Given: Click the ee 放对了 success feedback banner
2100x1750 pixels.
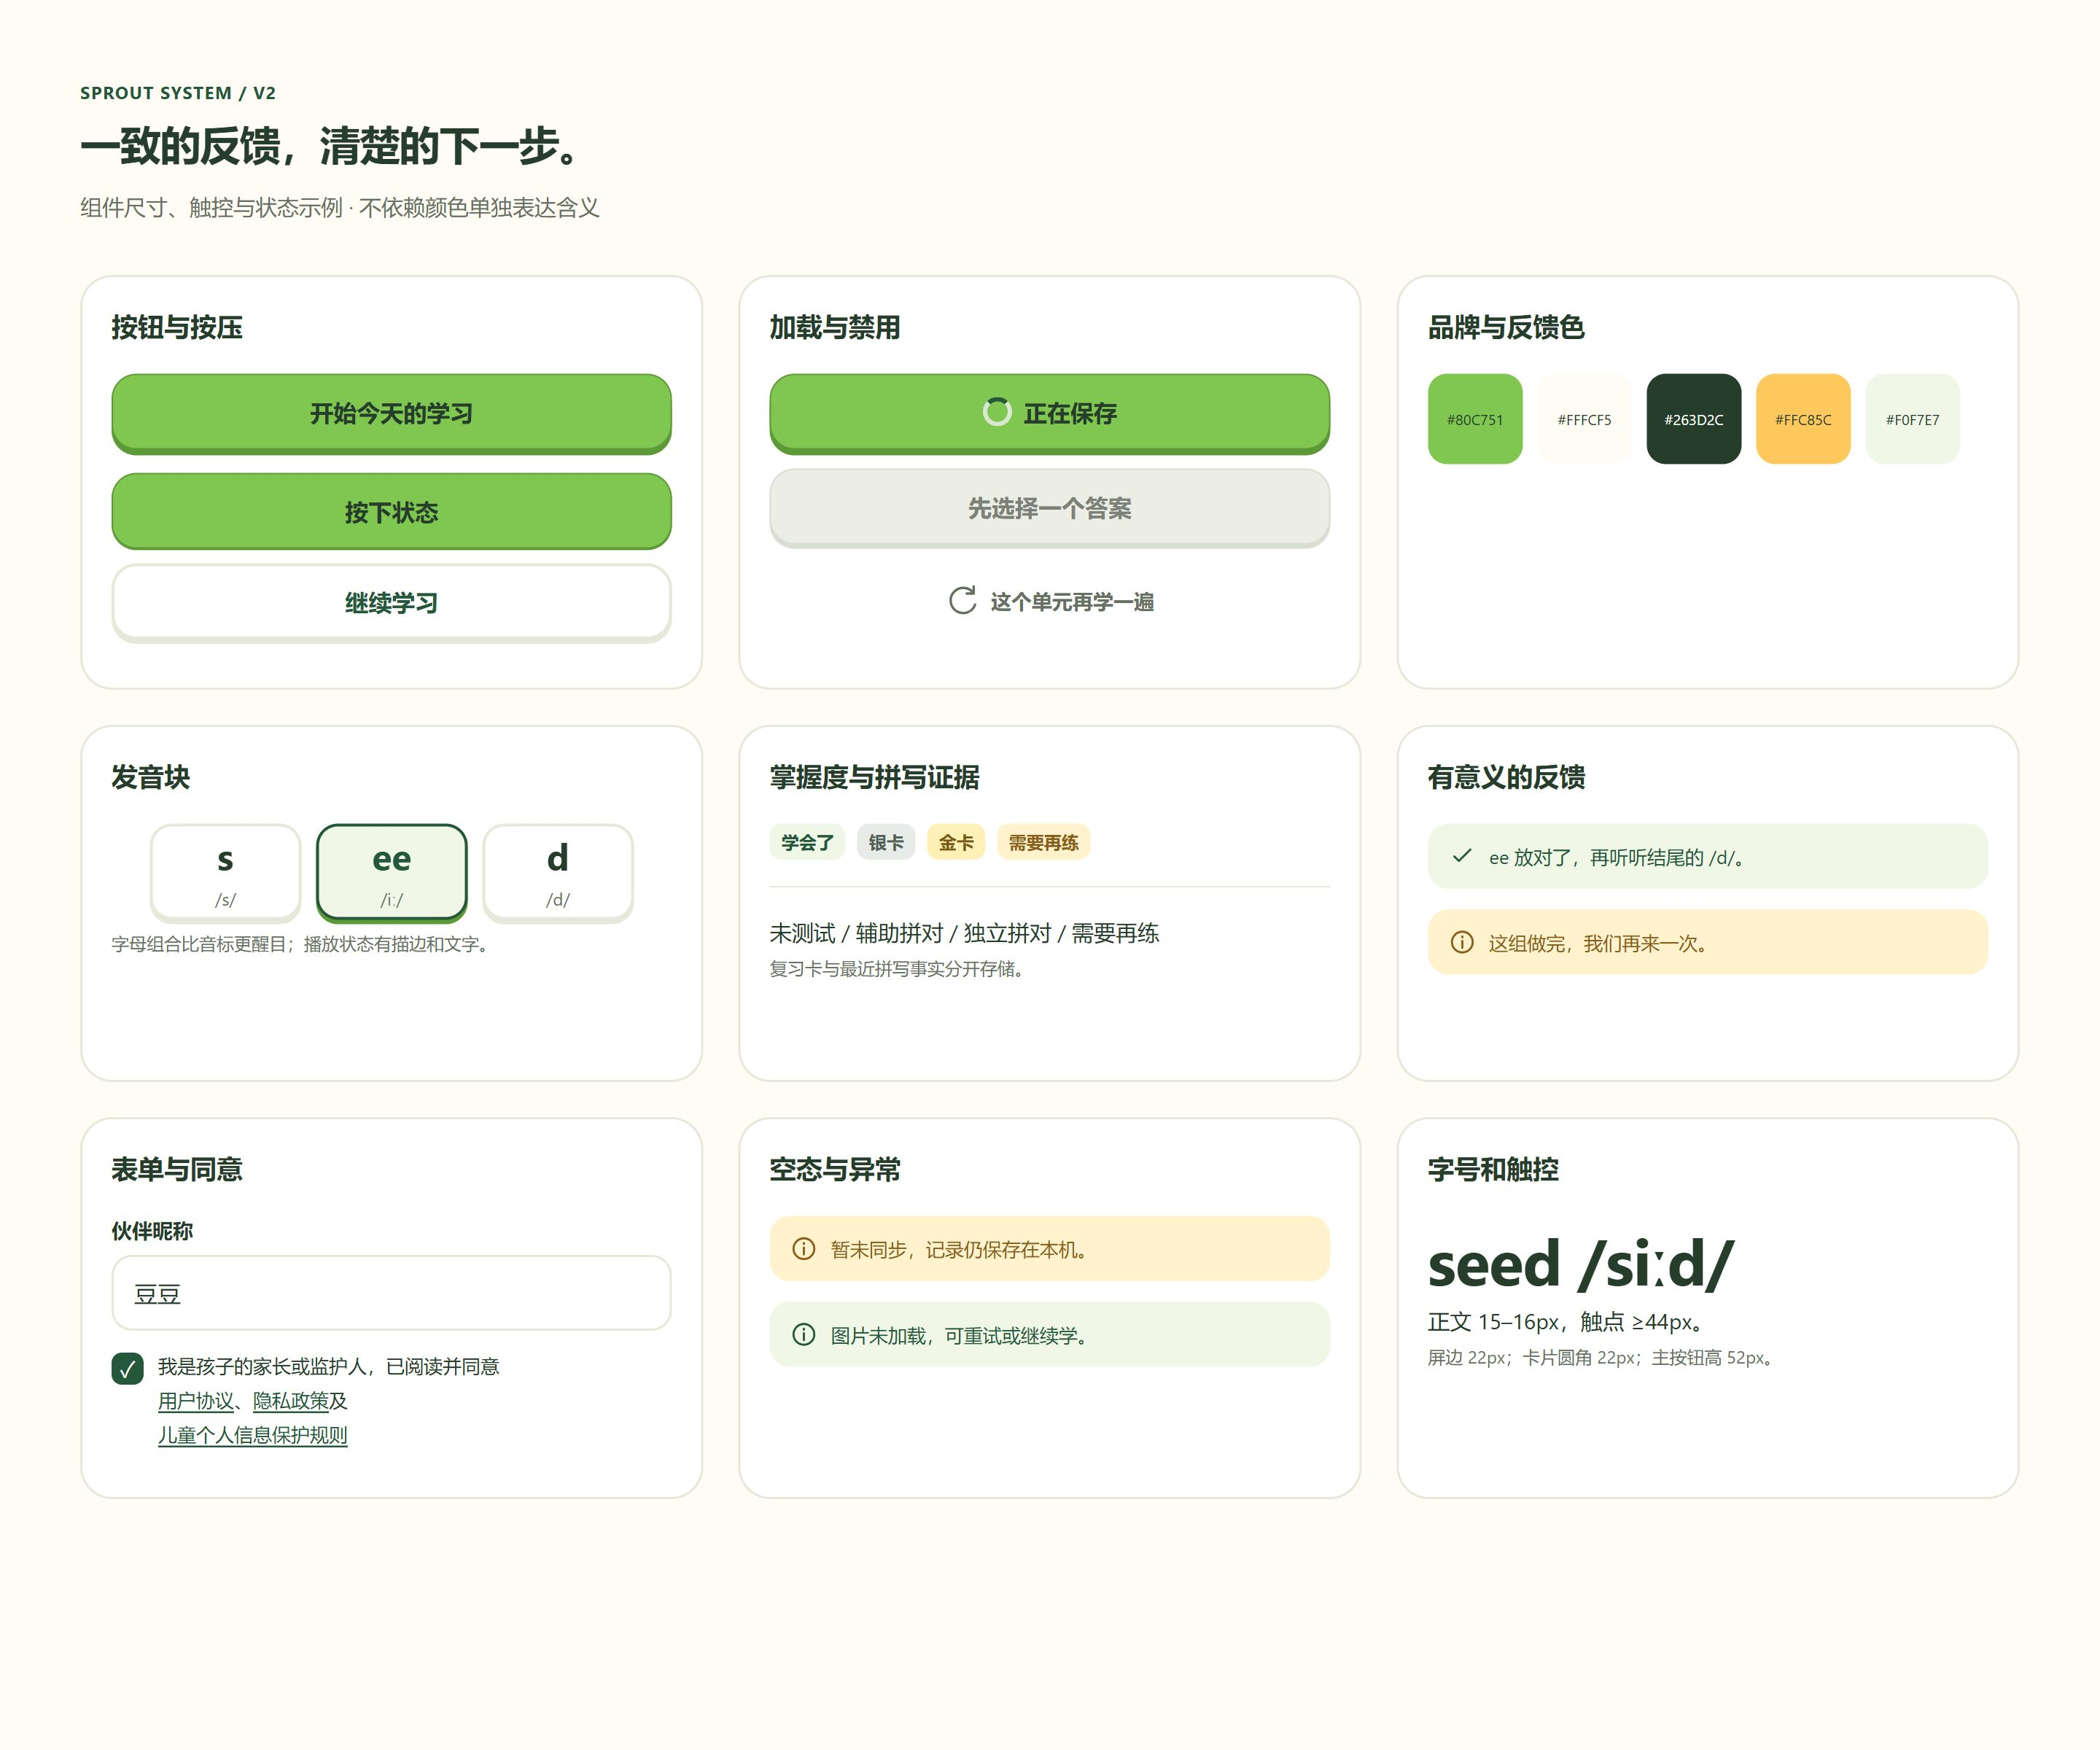Looking at the screenshot, I should (1708, 856).
